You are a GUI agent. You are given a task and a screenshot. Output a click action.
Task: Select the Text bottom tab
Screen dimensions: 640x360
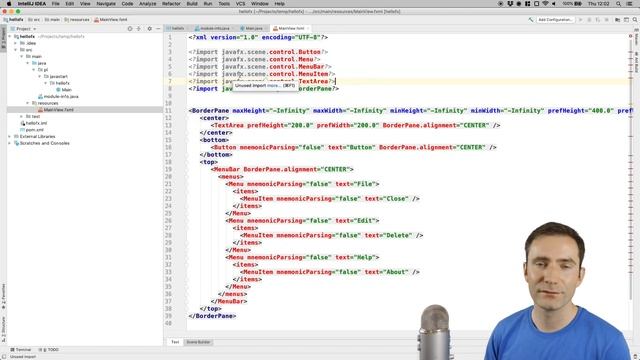click(x=175, y=342)
